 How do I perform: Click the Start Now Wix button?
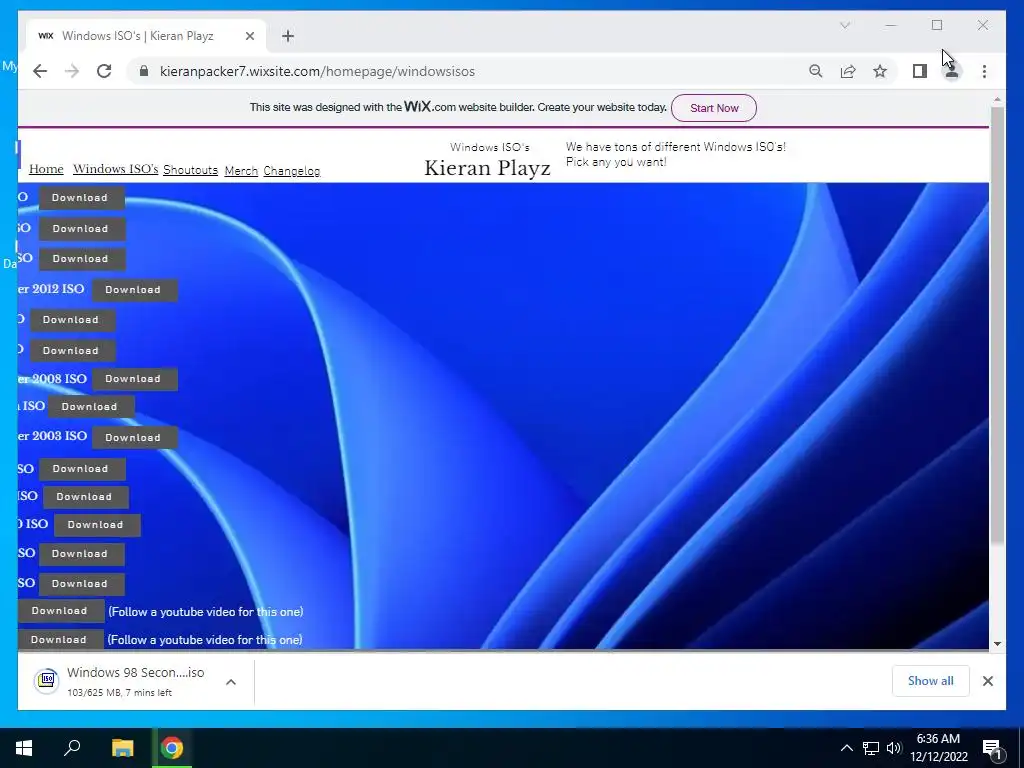[714, 108]
